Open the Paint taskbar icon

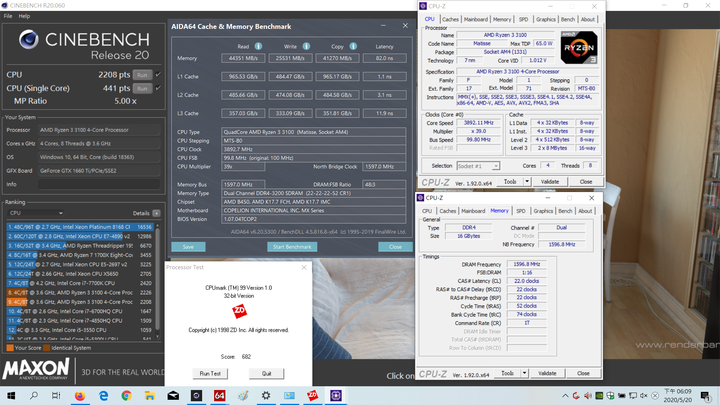coord(243,395)
